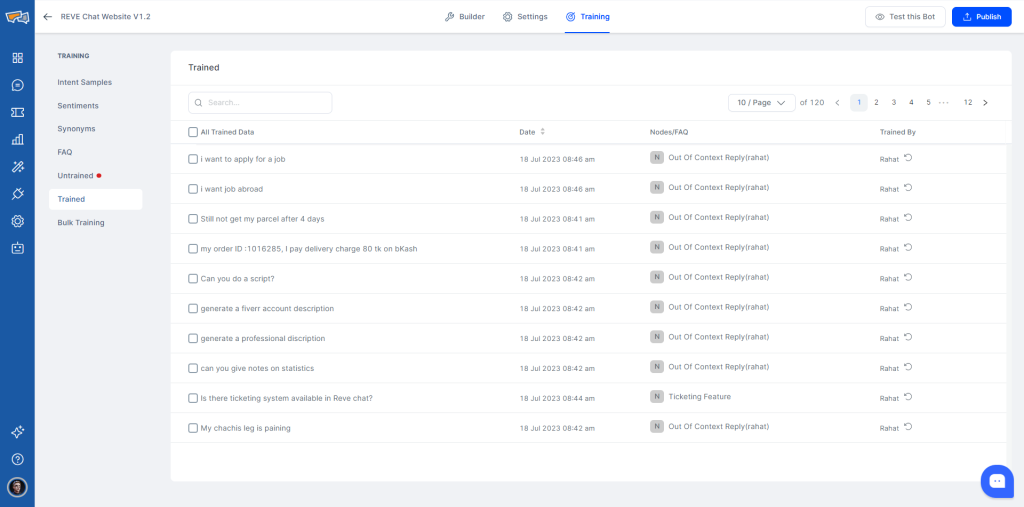Image resolution: width=1024 pixels, height=507 pixels.
Task: Select checkbox for 'i want job abroad'
Action: pyautogui.click(x=193, y=189)
